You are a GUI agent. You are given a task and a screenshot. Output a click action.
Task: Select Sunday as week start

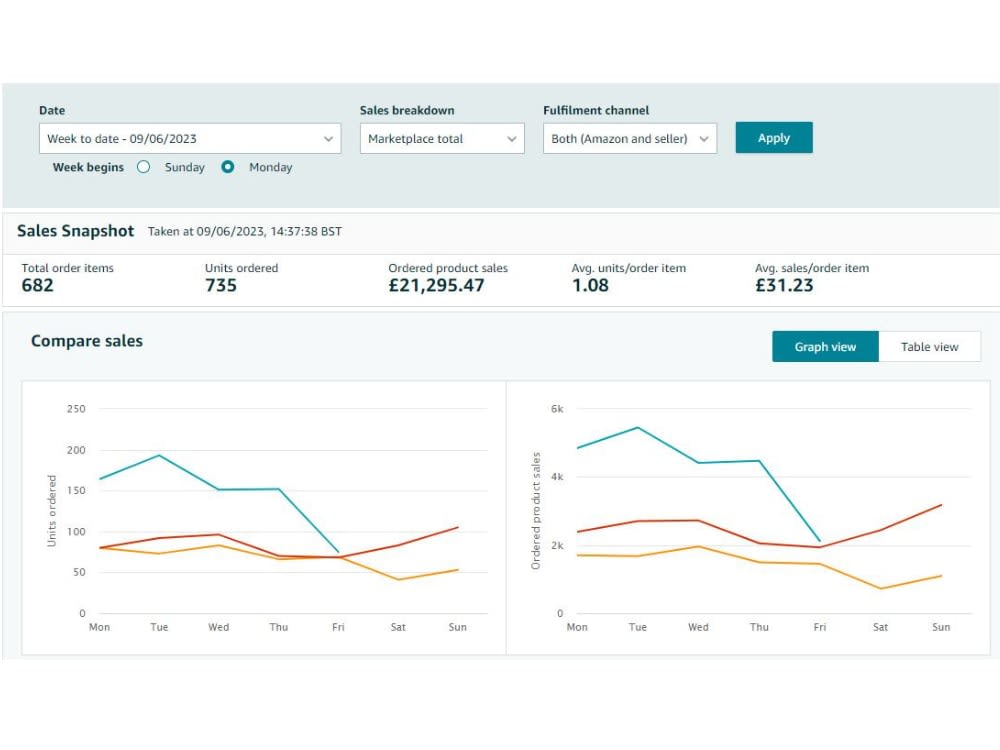[143, 167]
